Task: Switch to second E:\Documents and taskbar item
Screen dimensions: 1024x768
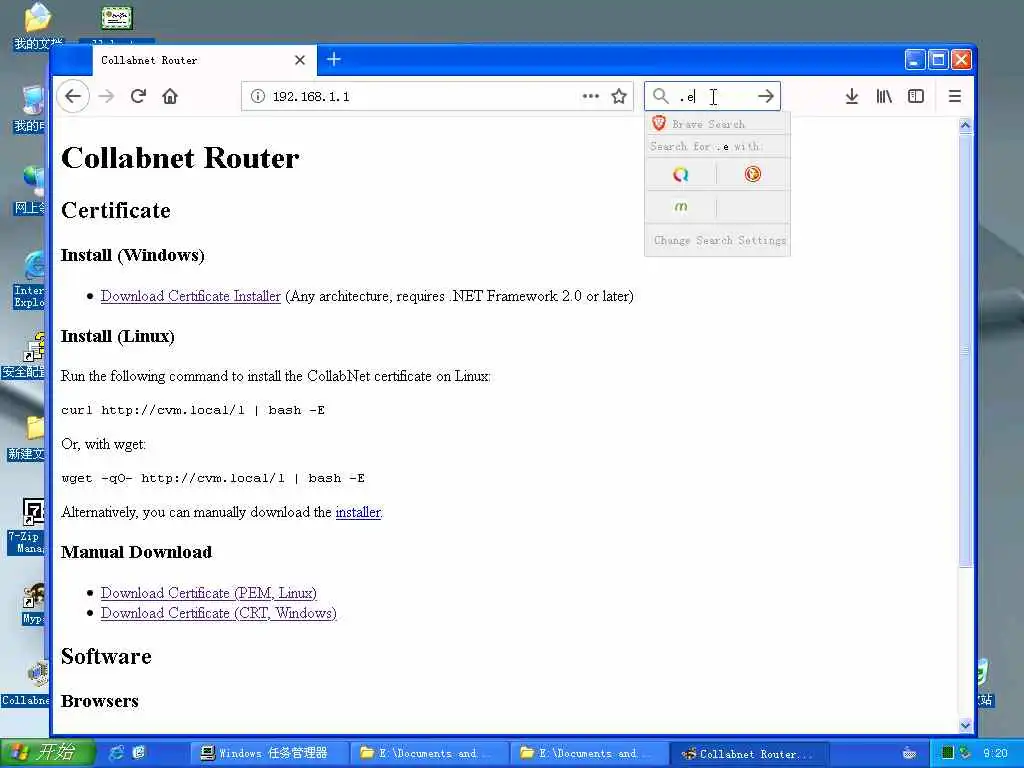Action: [x=589, y=753]
